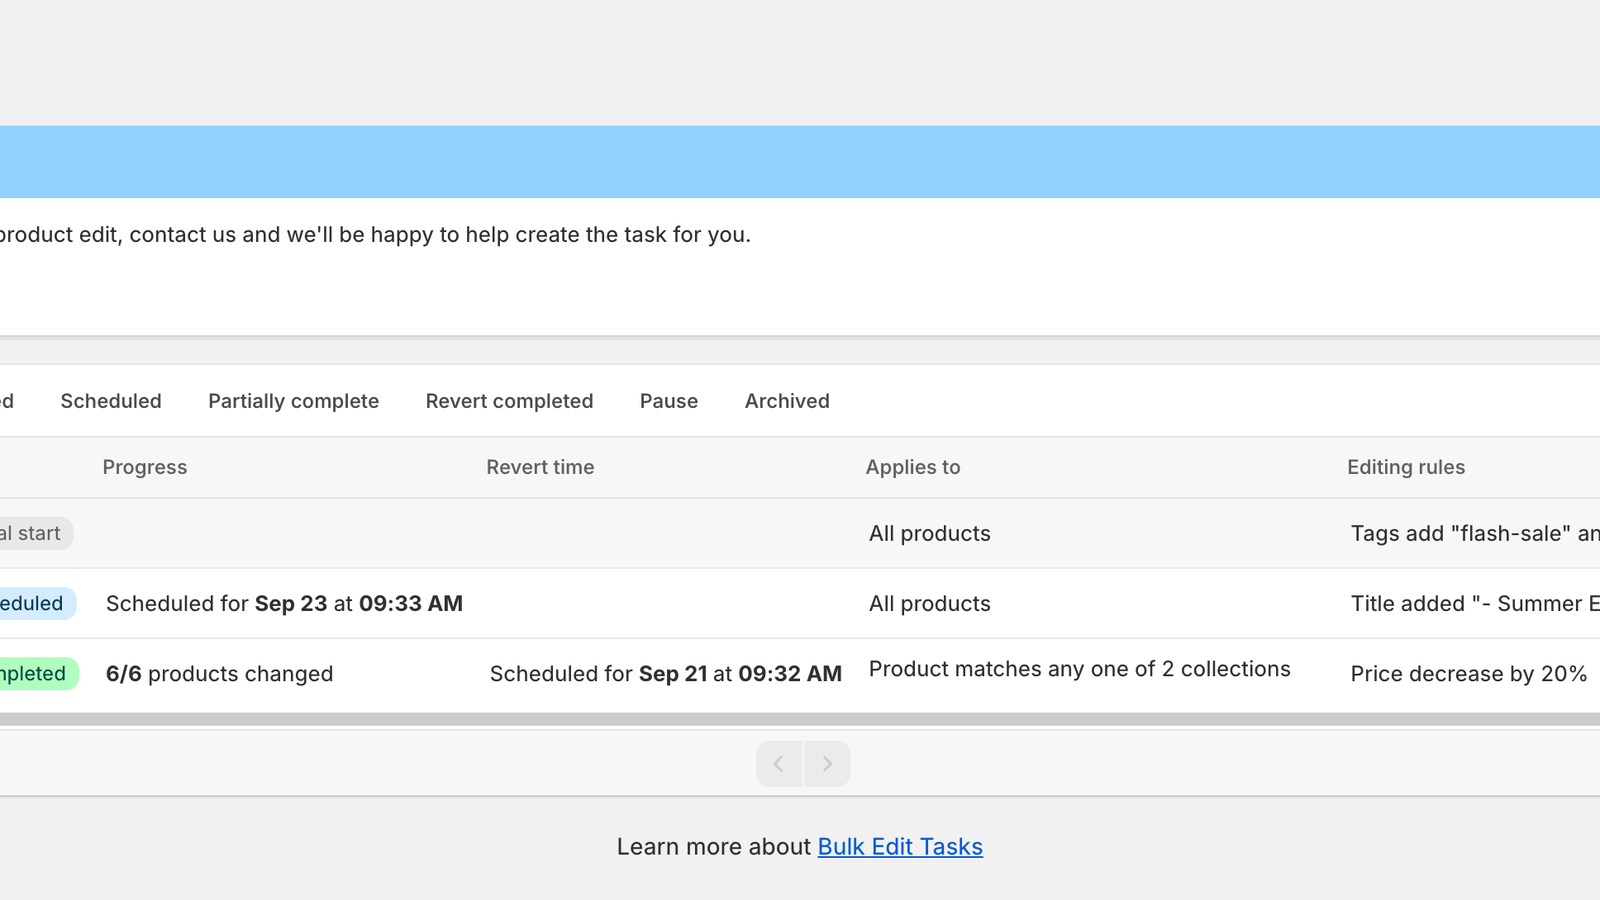Viewport: 1600px width, 900px height.
Task: Show the Archived tab
Action: (x=787, y=401)
